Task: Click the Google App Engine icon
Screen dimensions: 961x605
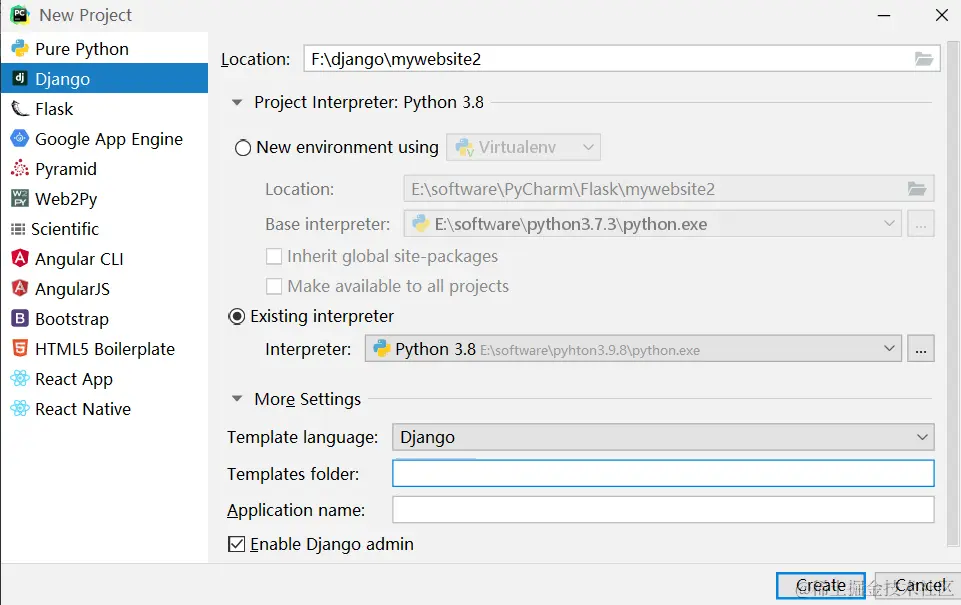Action: tap(20, 139)
